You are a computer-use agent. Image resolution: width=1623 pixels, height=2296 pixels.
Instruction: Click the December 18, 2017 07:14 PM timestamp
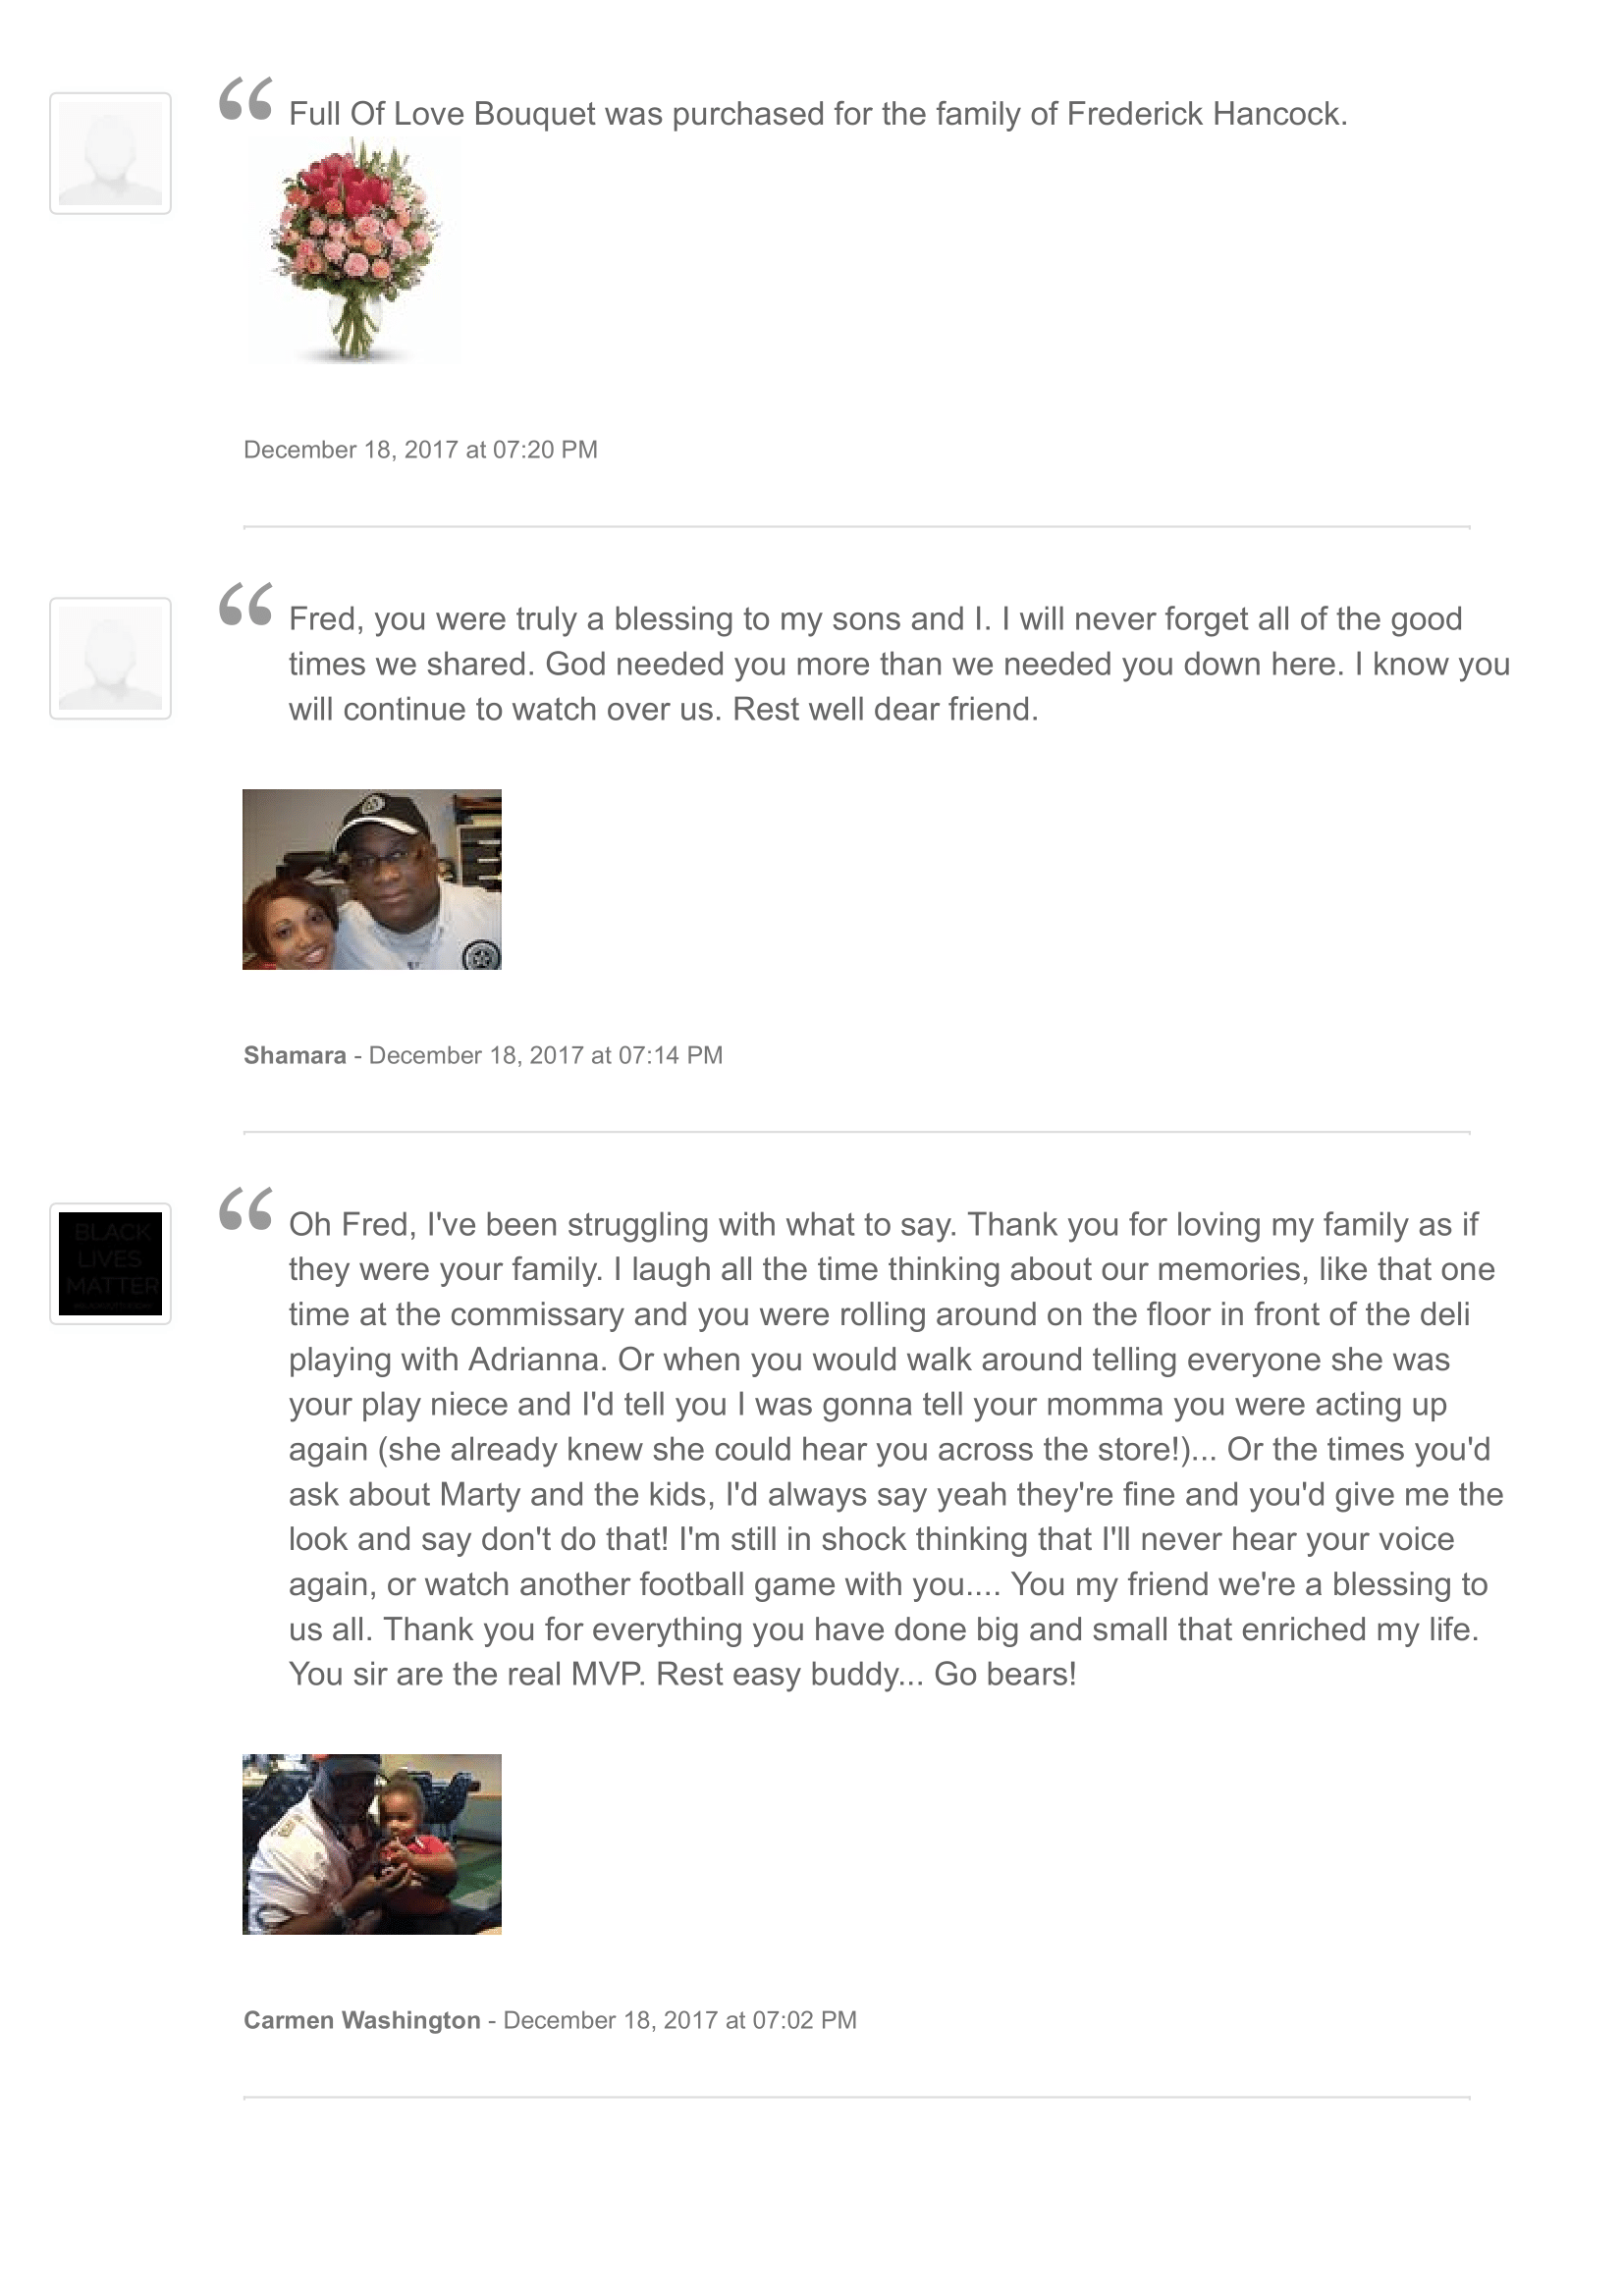[545, 1055]
